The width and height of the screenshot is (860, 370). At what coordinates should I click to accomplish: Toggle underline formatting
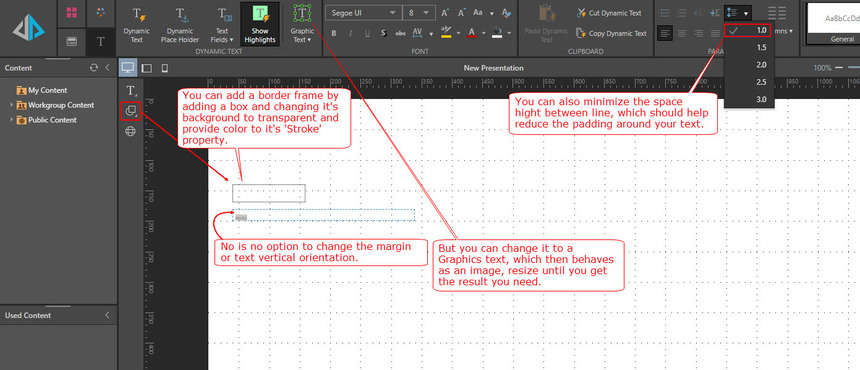click(367, 33)
